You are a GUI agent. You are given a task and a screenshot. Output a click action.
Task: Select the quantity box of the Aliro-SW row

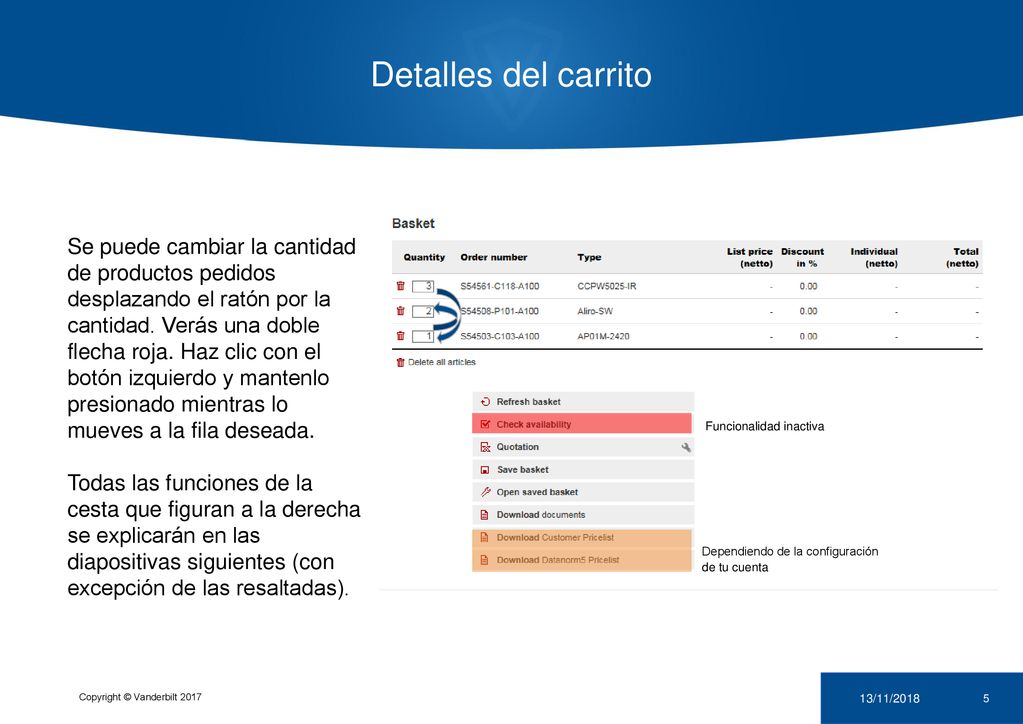tap(423, 311)
